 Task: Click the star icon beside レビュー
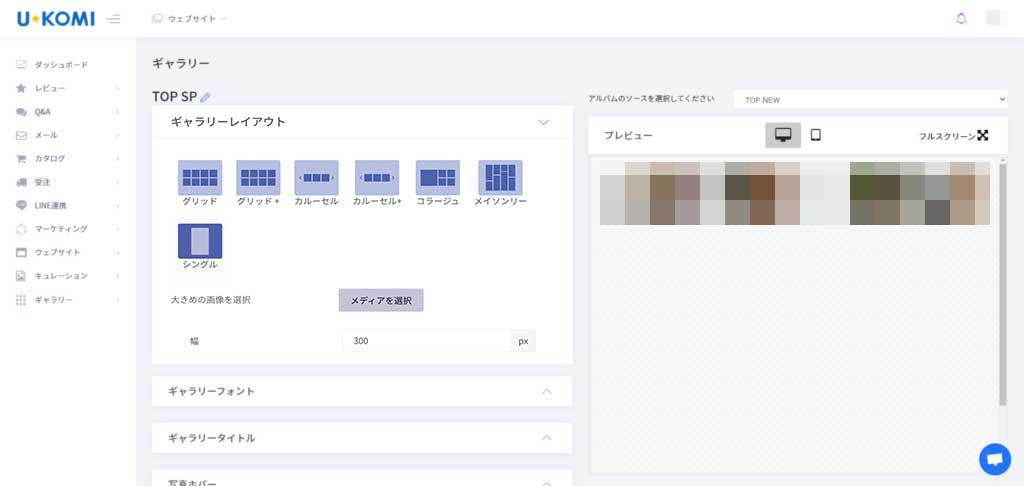21,88
